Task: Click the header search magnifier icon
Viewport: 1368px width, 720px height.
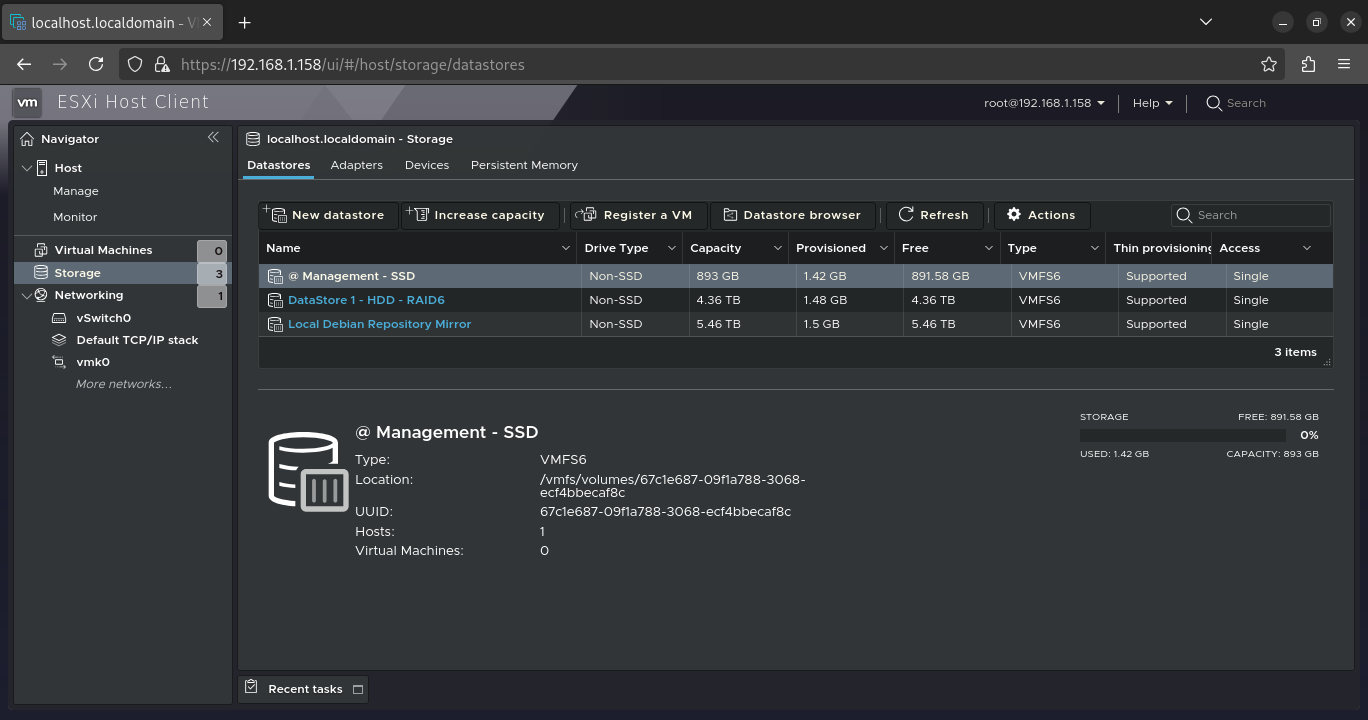Action: [x=1214, y=103]
